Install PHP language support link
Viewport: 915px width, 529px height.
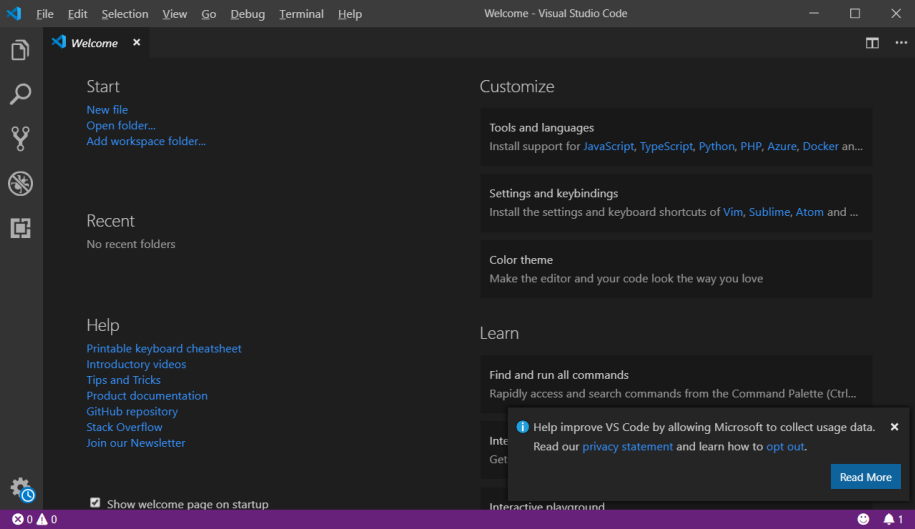(x=750, y=146)
